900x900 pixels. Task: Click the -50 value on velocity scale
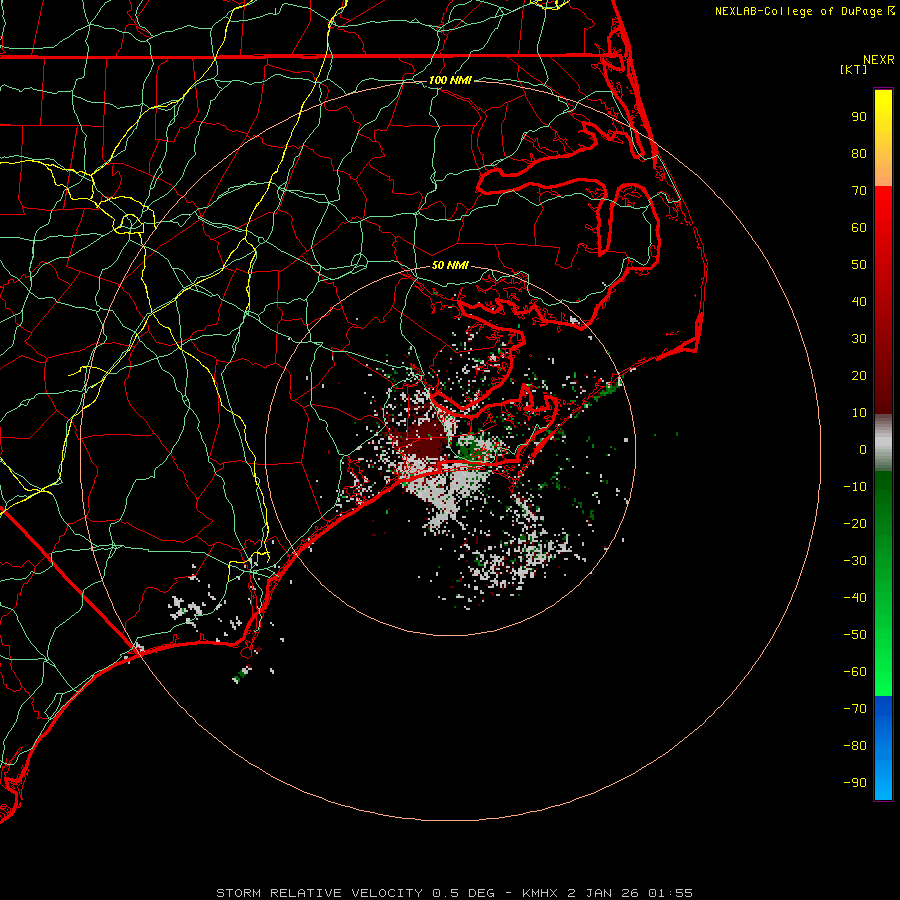point(855,635)
